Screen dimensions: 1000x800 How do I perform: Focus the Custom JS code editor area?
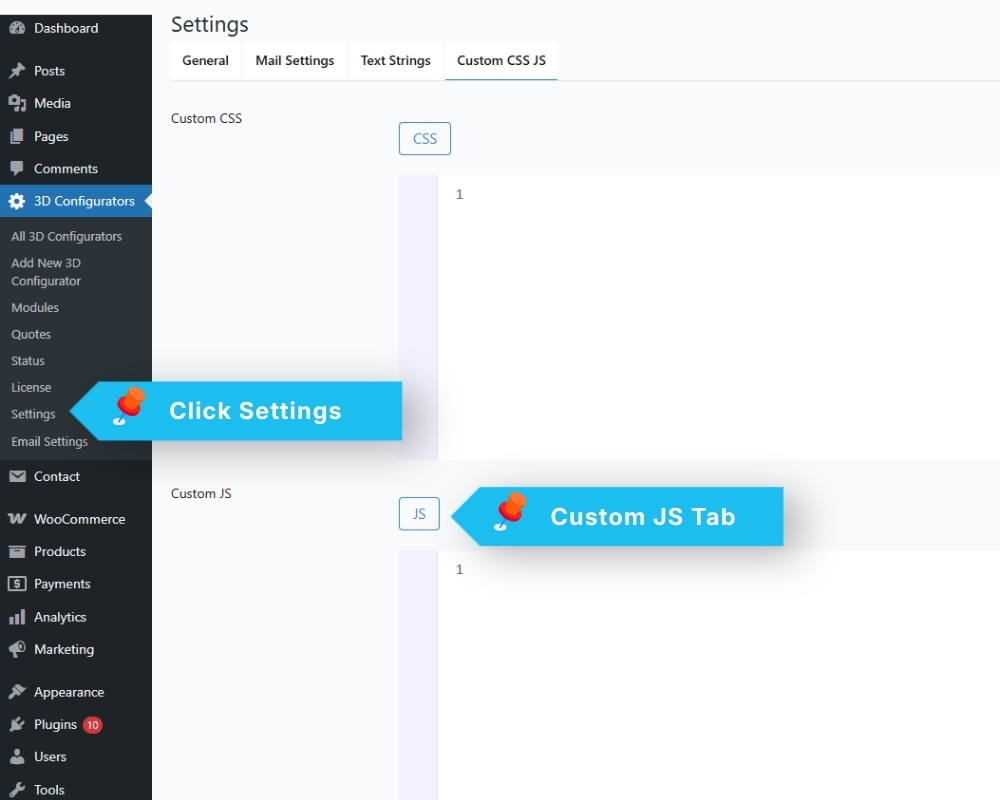[x=719, y=675]
